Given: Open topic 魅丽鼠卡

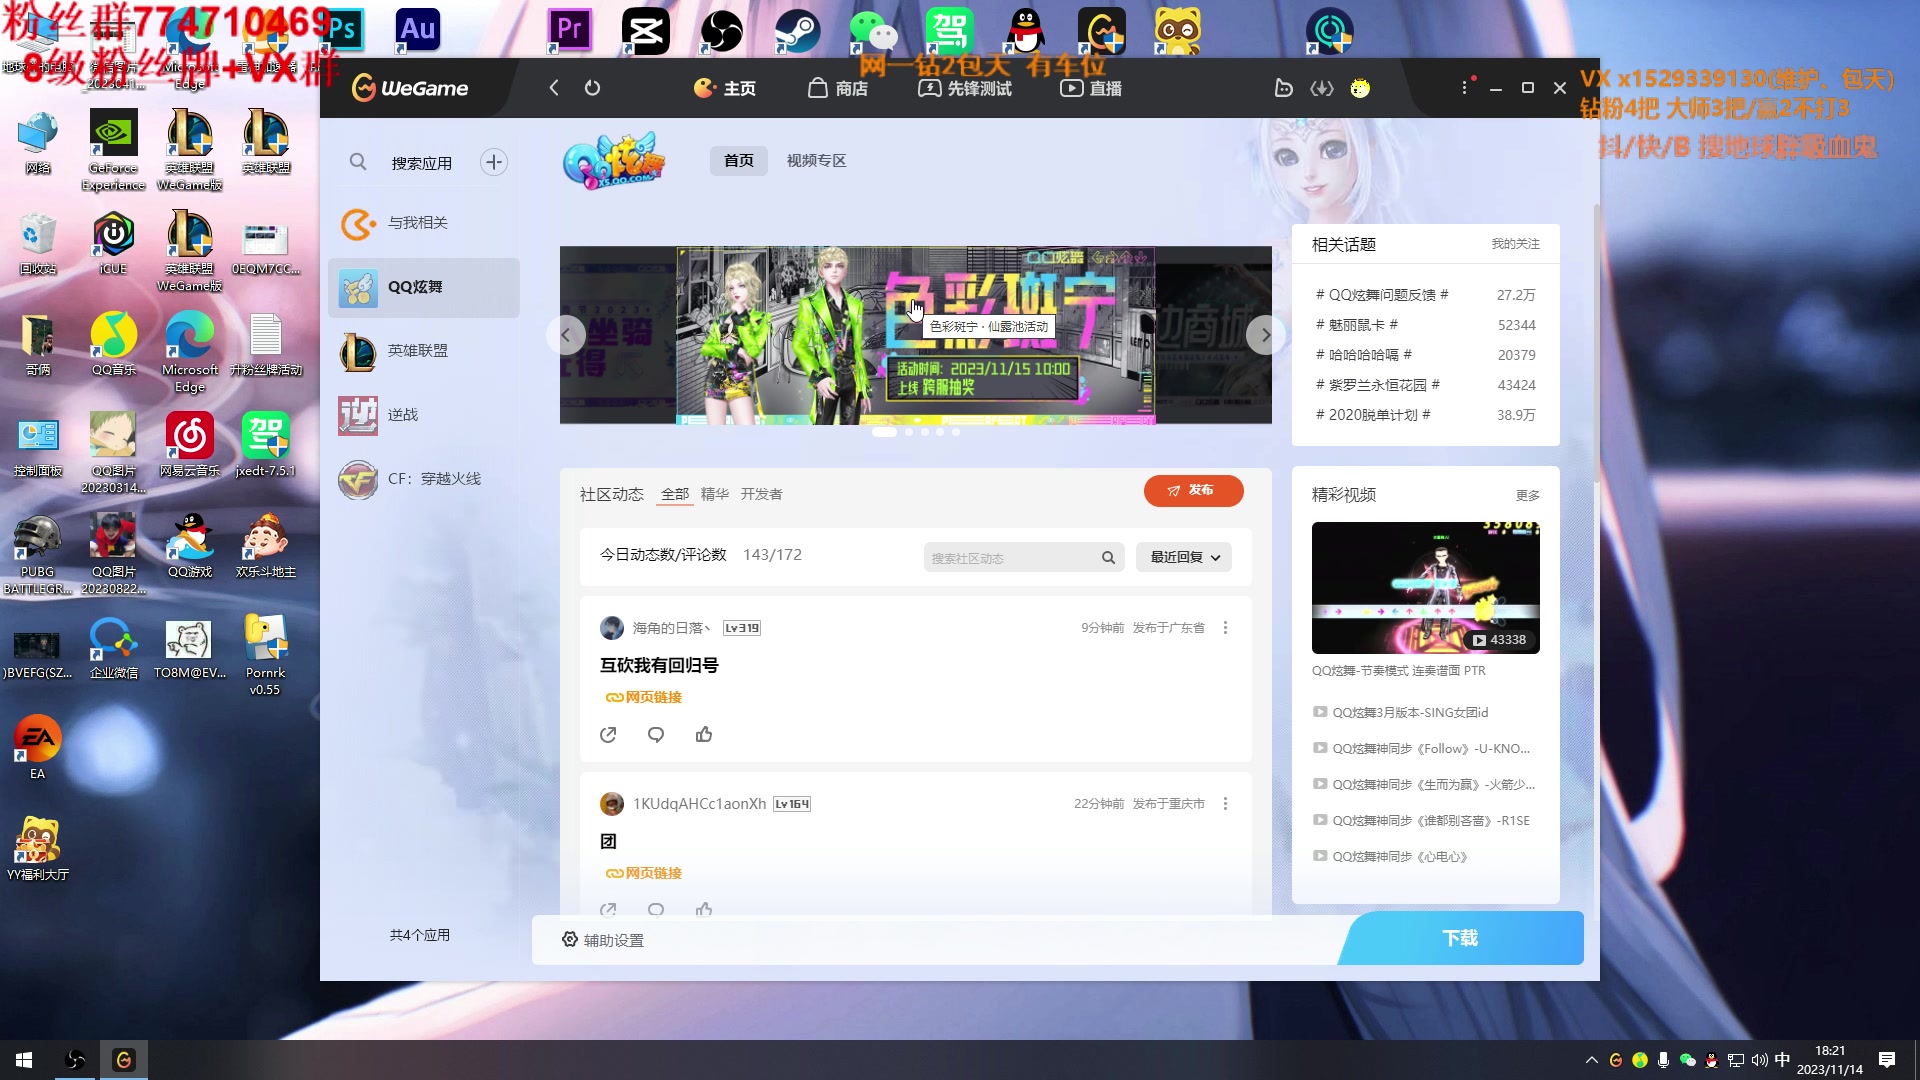Looking at the screenshot, I should [x=1357, y=325].
